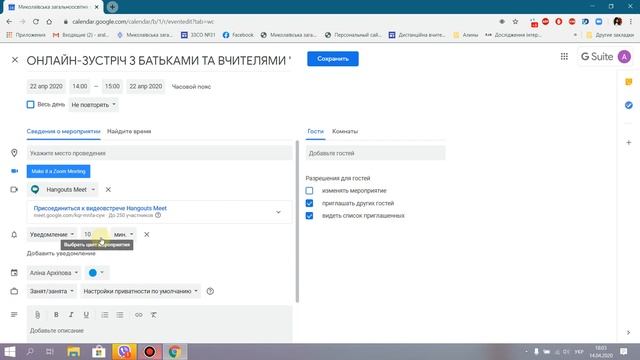
Task: Open Microsoft Store from the taskbar
Action: (99, 351)
